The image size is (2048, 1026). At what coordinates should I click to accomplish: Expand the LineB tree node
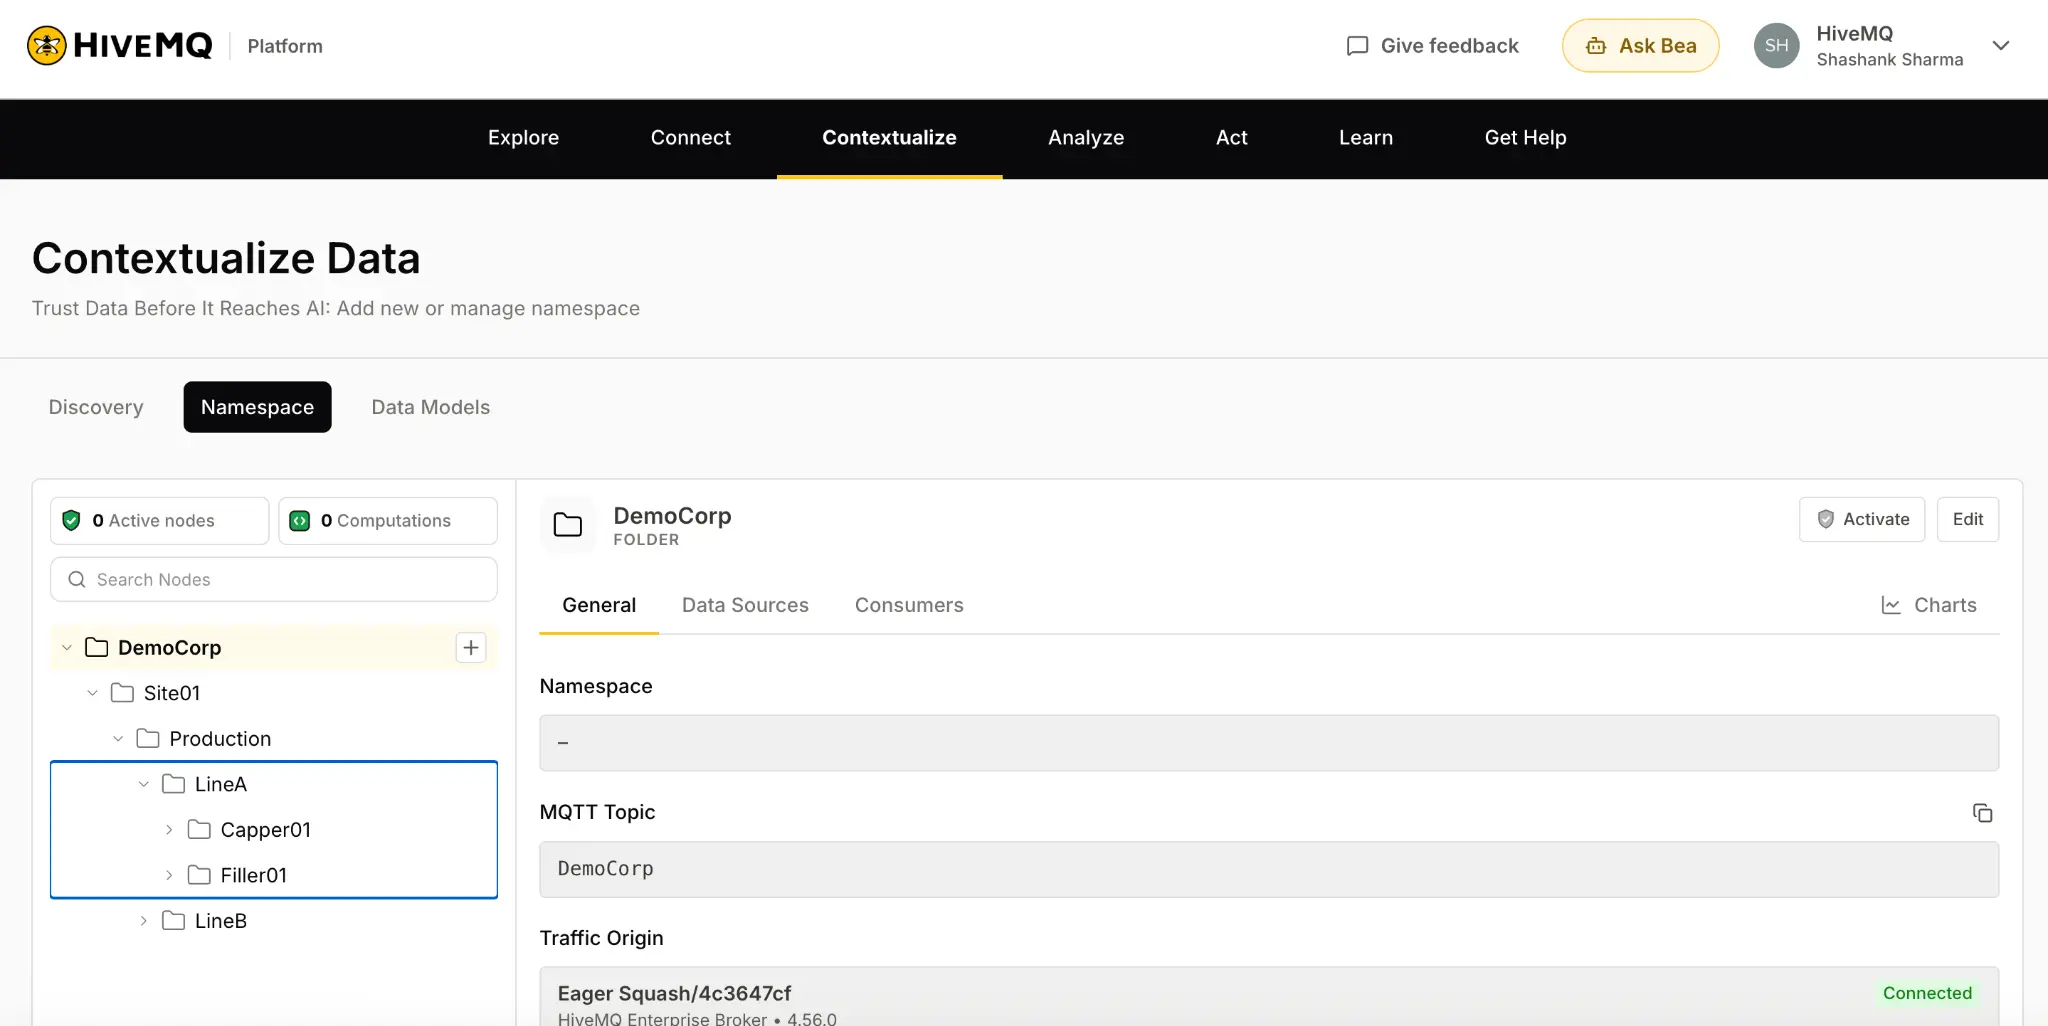143,921
